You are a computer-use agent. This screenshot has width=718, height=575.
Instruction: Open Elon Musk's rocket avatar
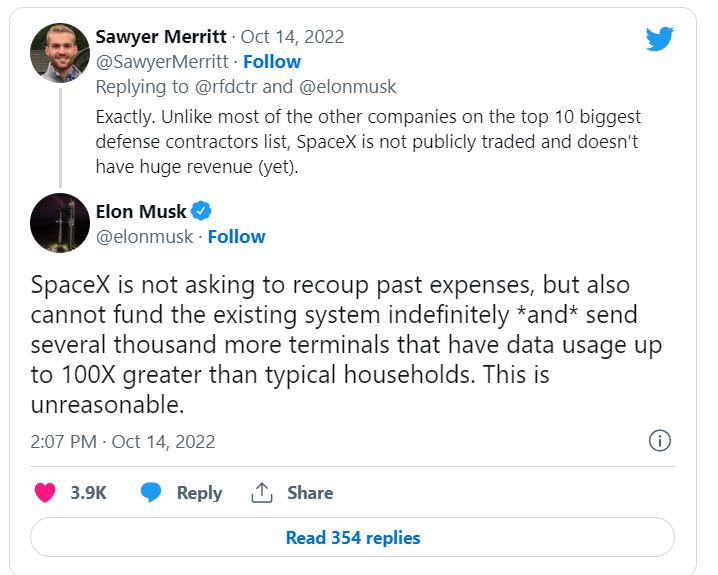point(60,223)
